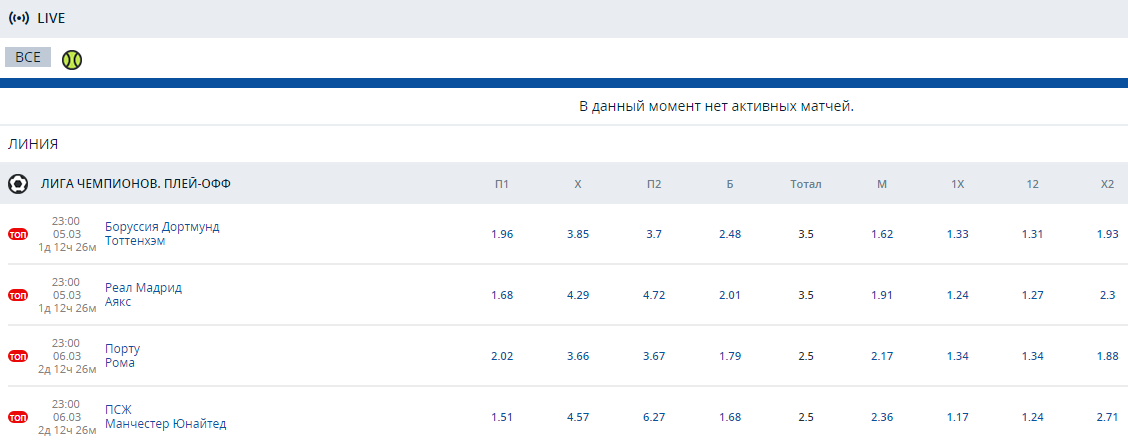Click the TOP badge beside ПСЖ match
Screen dimensions: 1128x446
coord(17,417)
